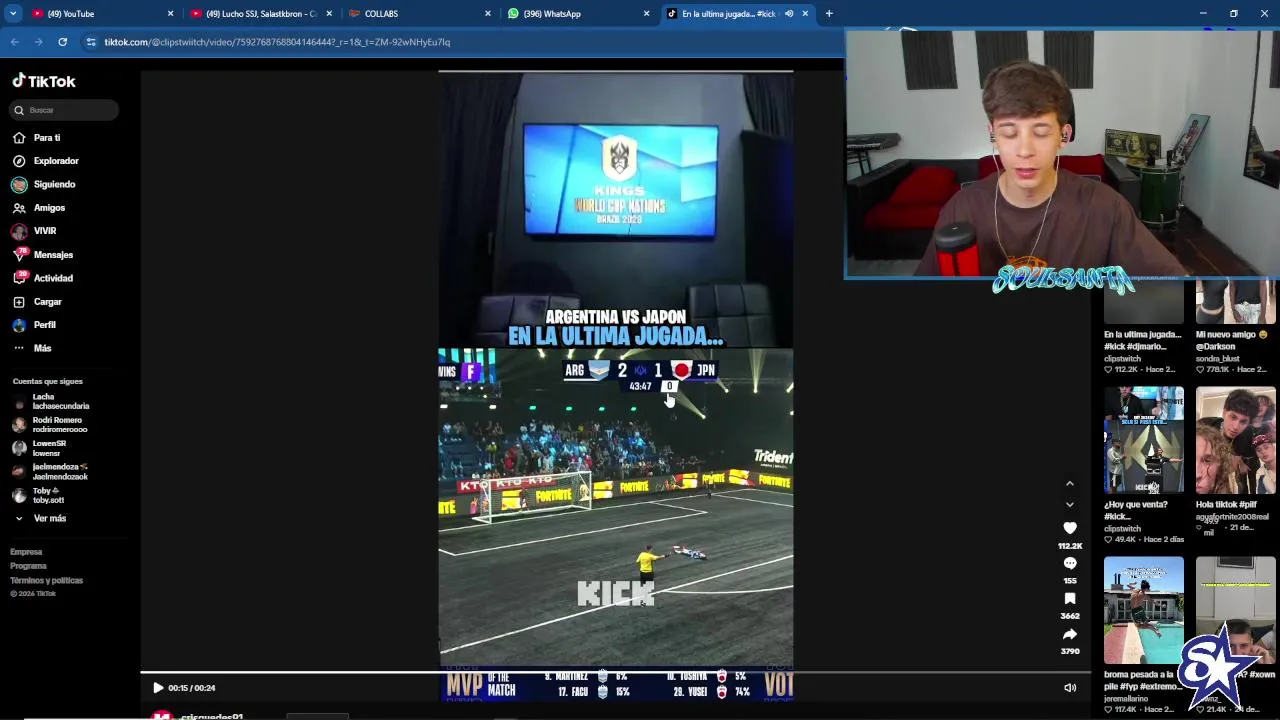Open the Programa footer link
1280x720 pixels.
point(28,566)
